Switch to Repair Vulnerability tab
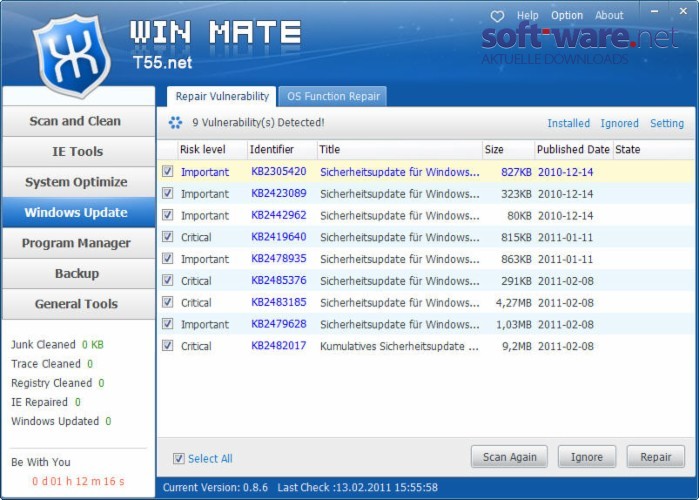699x500 pixels. pyautogui.click(x=222, y=96)
